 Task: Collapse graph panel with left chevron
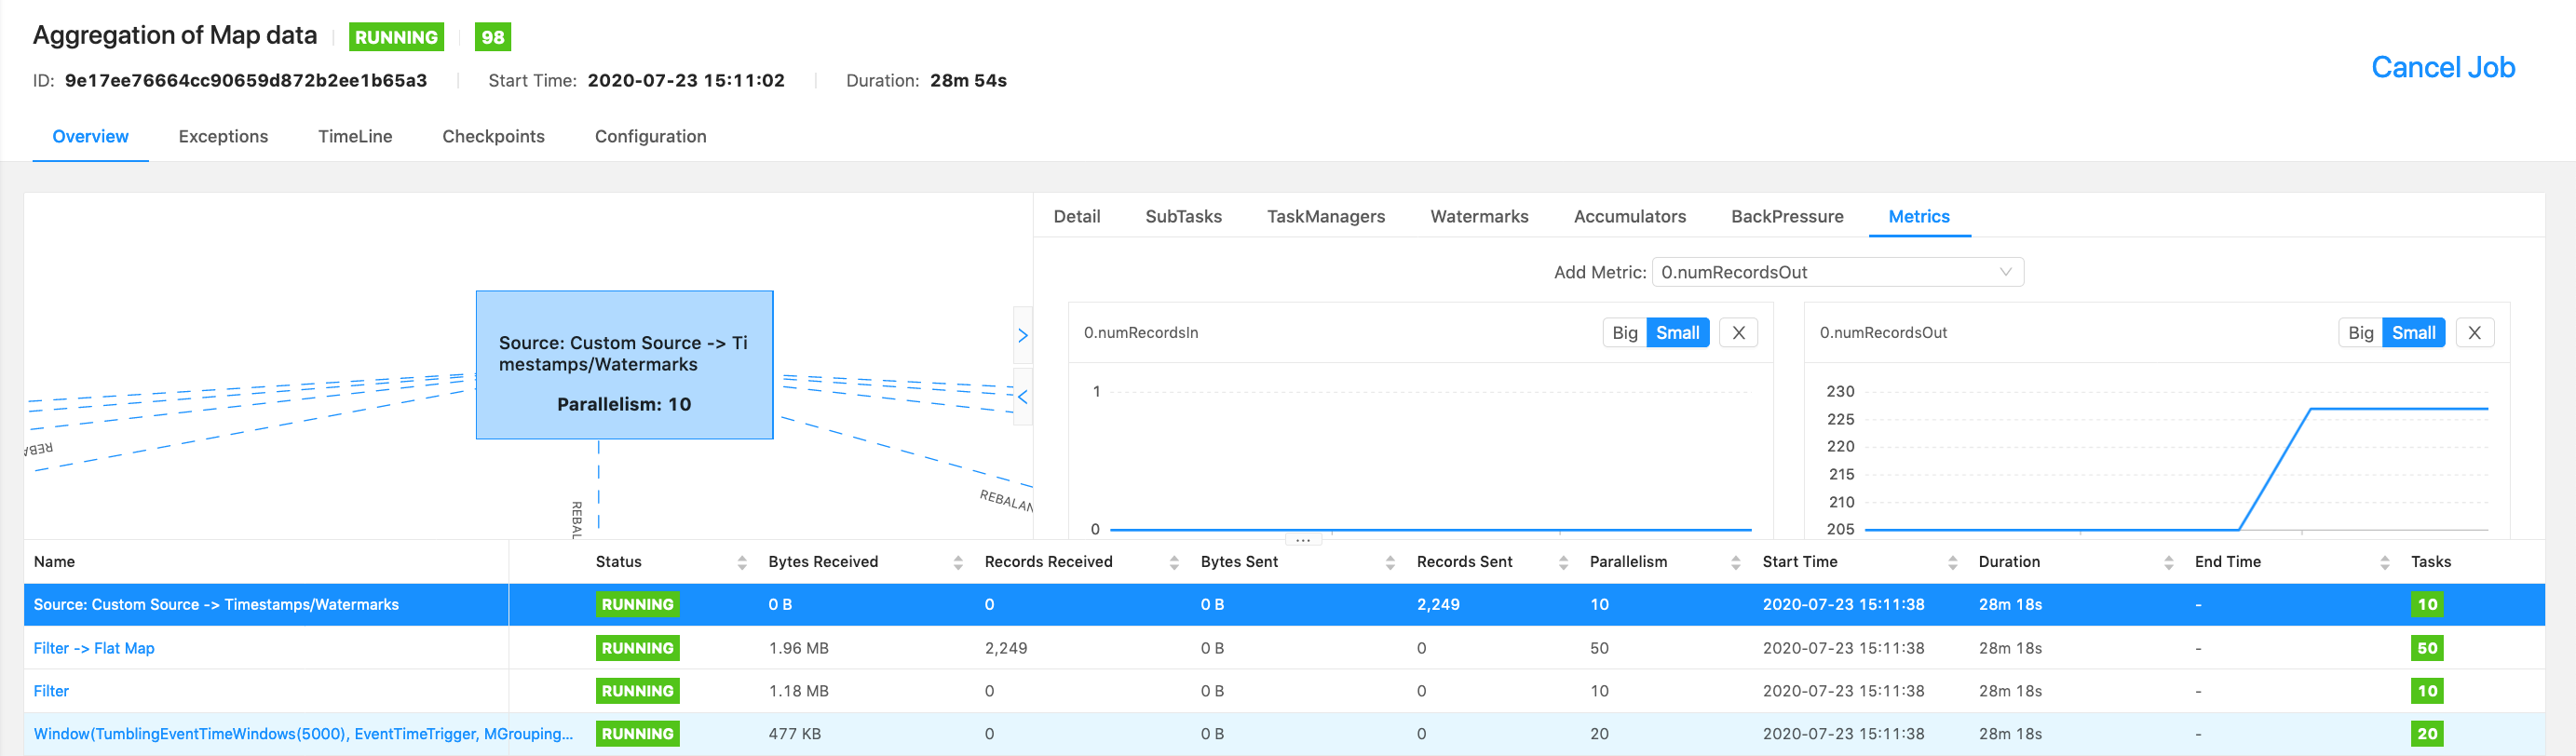coord(1022,397)
